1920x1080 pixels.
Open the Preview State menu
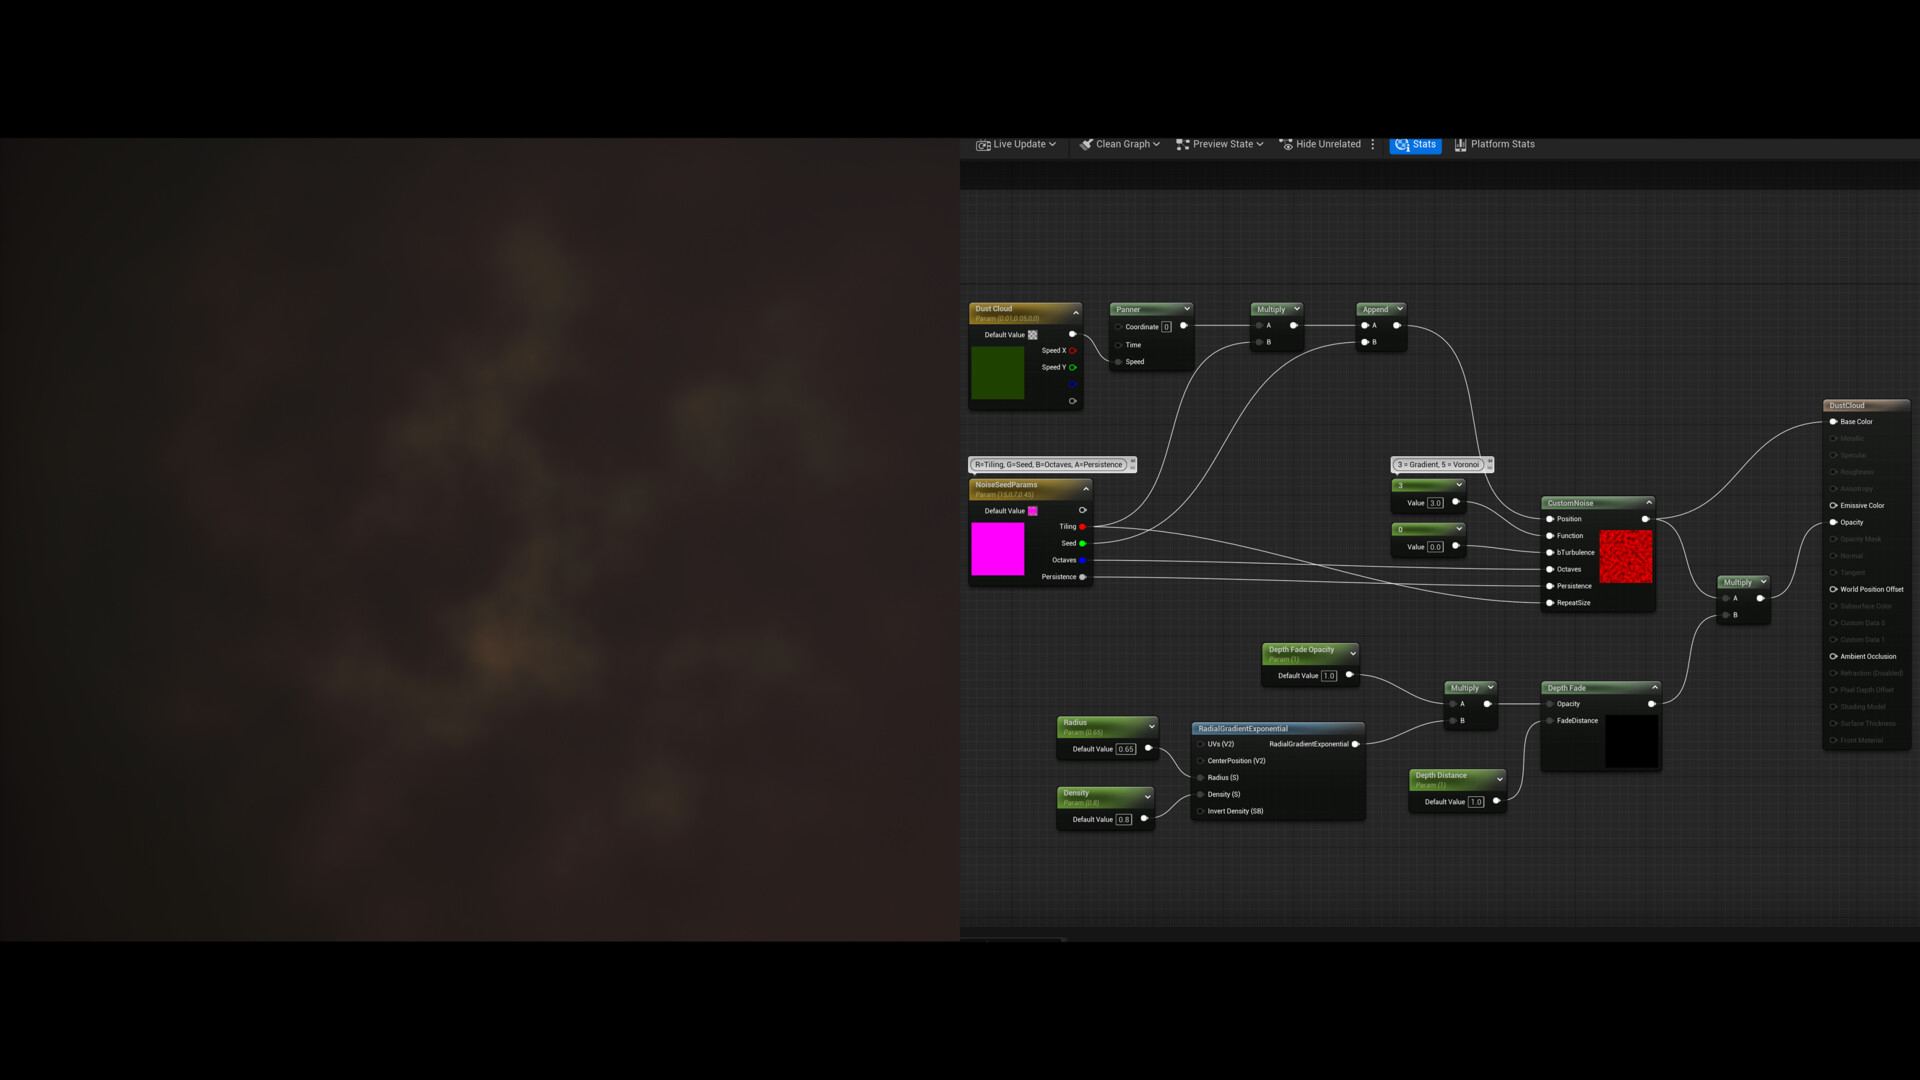pos(1222,145)
